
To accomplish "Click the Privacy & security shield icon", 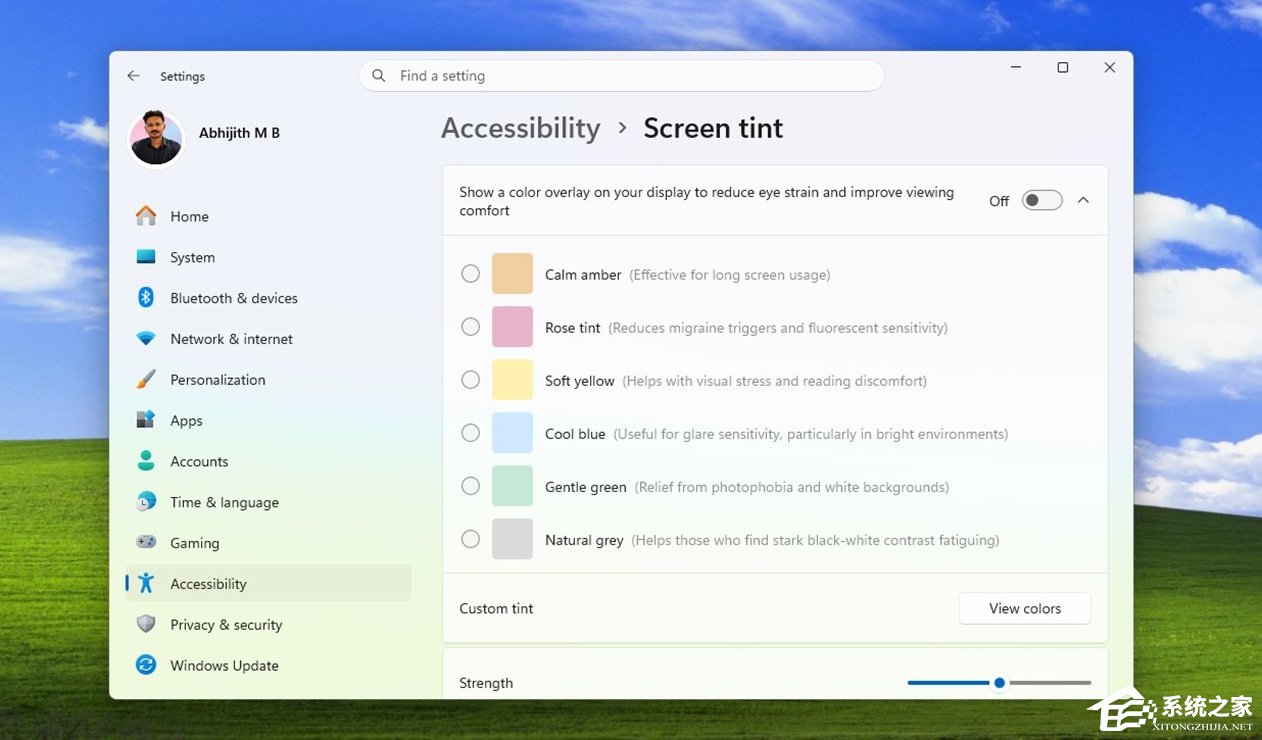I will [146, 624].
